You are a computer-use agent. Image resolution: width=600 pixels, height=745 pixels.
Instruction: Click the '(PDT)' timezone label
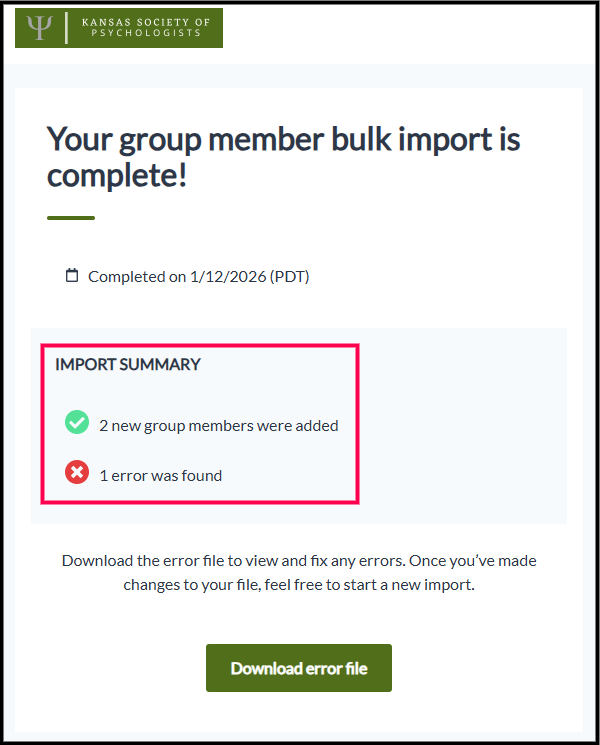click(x=290, y=277)
